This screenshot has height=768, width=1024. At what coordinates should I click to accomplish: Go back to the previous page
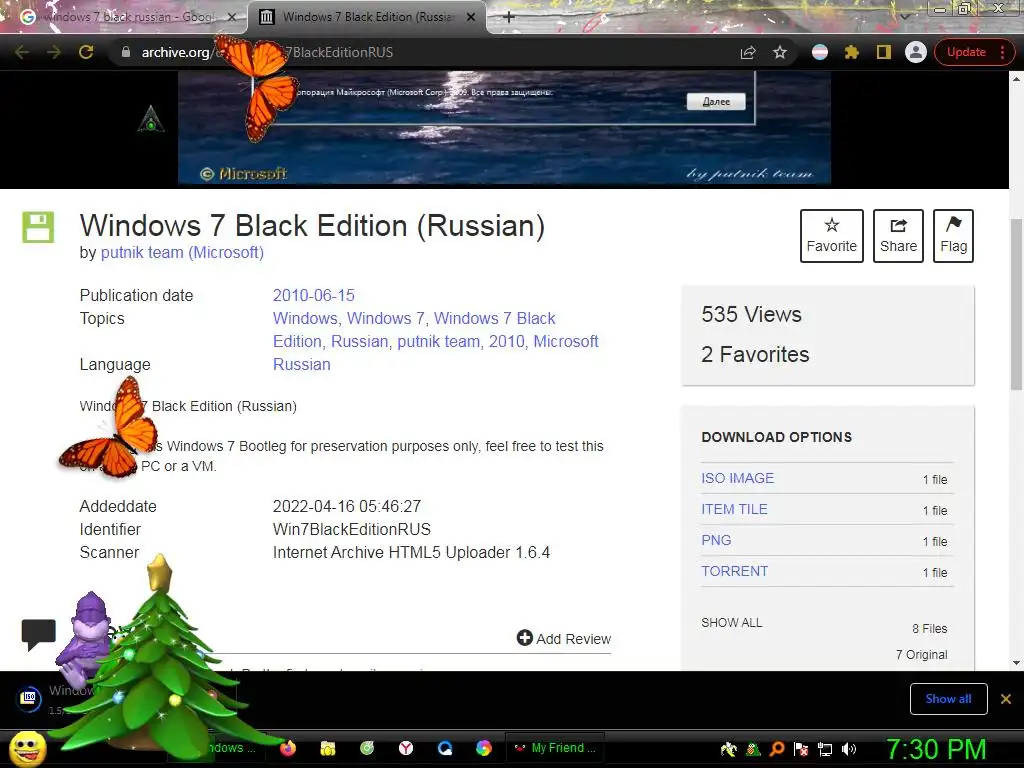[x=22, y=52]
